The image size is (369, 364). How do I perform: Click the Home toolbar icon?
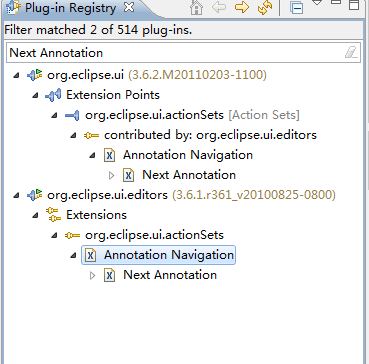[196, 7]
